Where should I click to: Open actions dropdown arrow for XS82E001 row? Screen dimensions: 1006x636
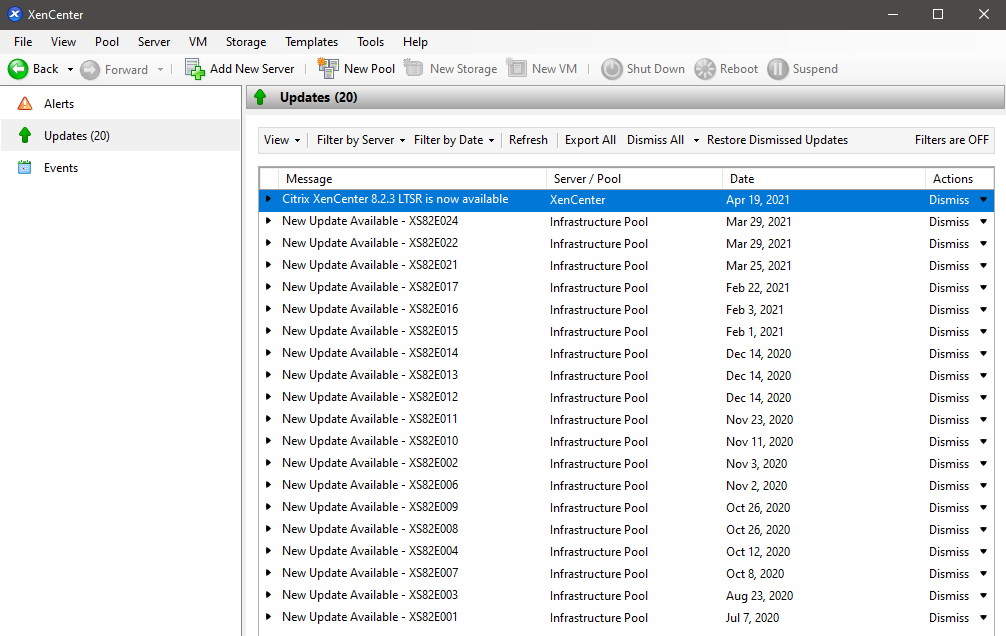coord(983,617)
